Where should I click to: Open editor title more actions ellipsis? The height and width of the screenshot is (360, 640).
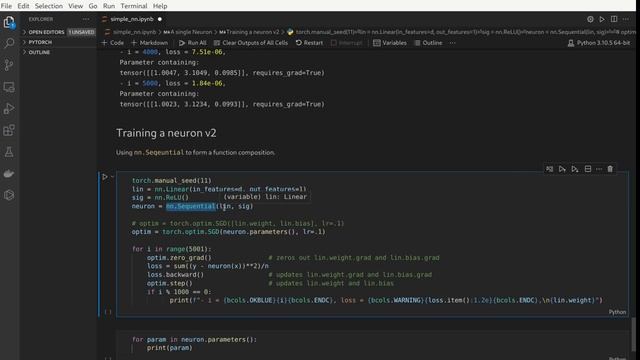coord(626,19)
